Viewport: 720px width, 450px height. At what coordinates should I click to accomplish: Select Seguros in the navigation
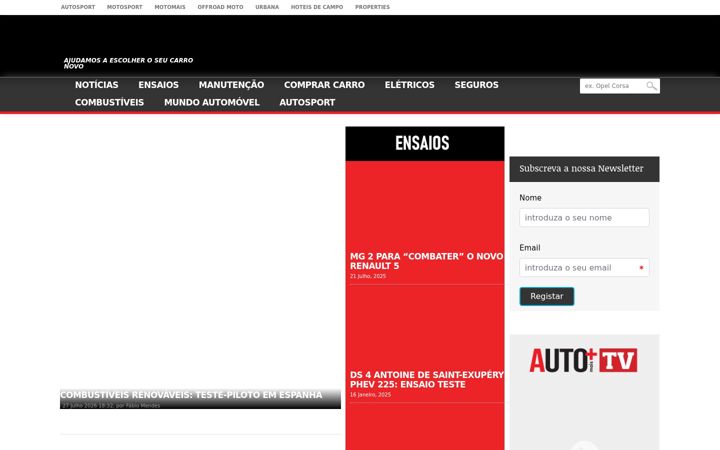tap(477, 85)
